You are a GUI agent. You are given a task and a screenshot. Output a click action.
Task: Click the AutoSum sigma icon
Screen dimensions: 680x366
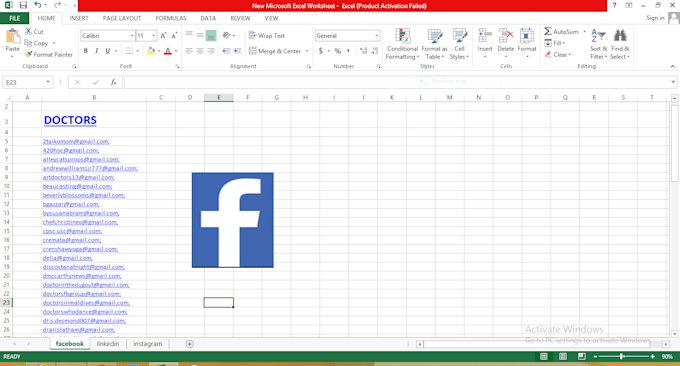[548, 32]
